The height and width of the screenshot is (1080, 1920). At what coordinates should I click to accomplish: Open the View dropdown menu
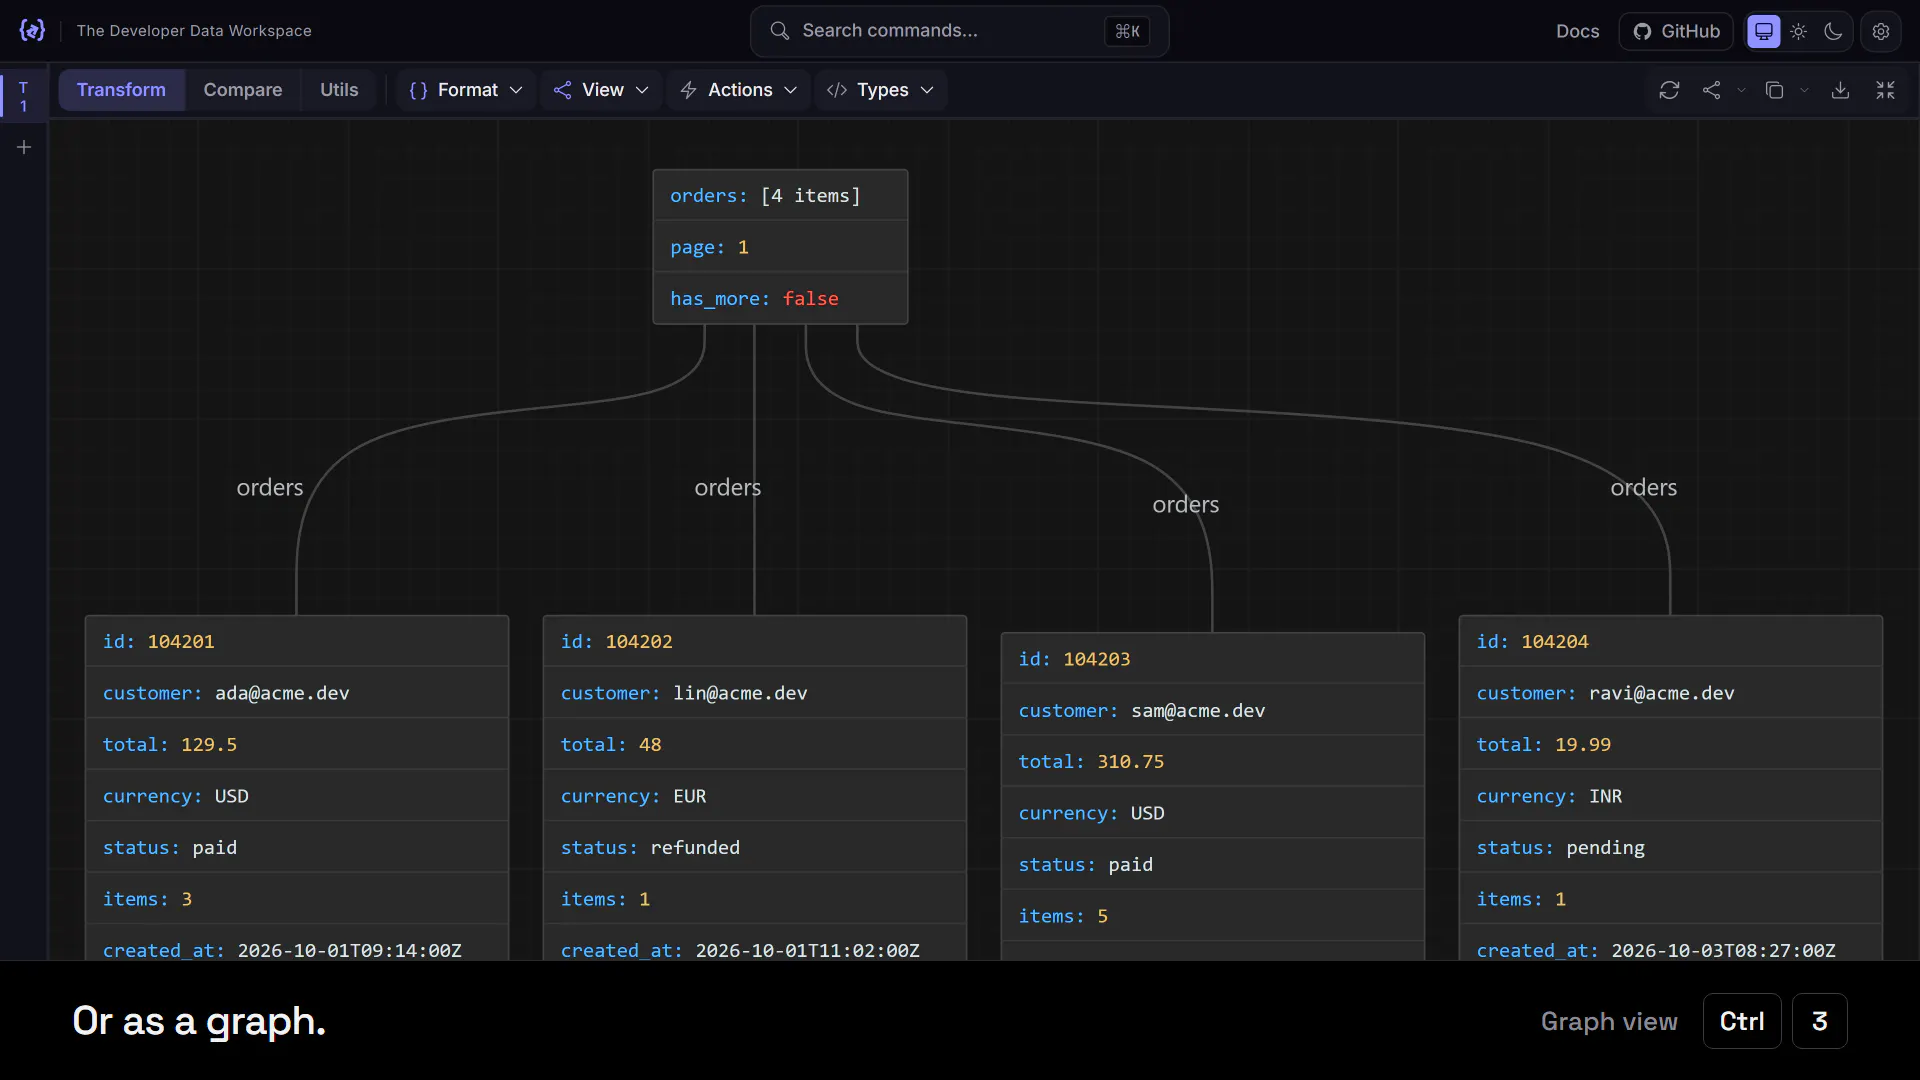(x=601, y=90)
